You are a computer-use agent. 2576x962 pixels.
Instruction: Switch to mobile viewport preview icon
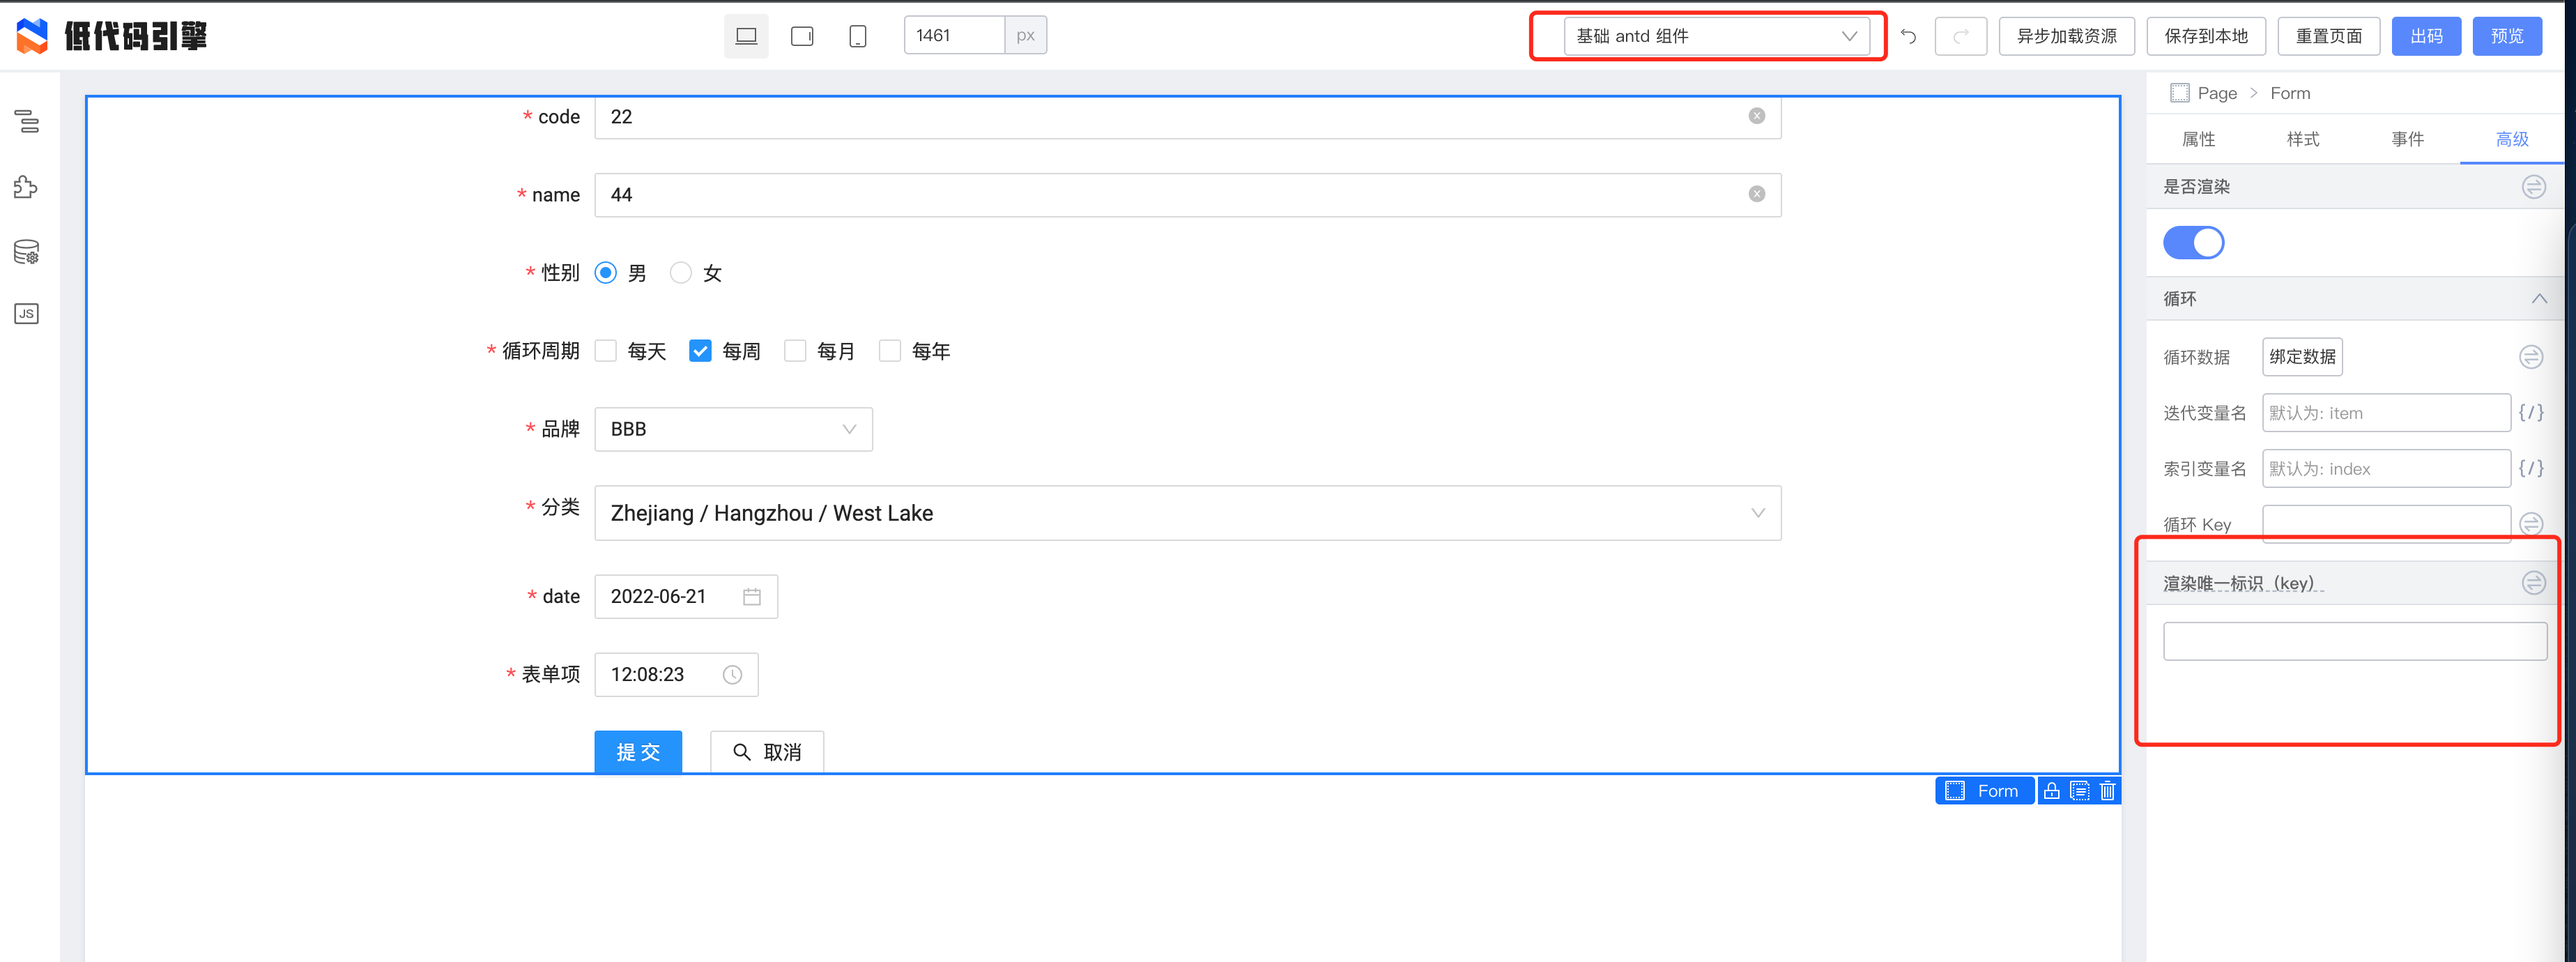coord(857,35)
